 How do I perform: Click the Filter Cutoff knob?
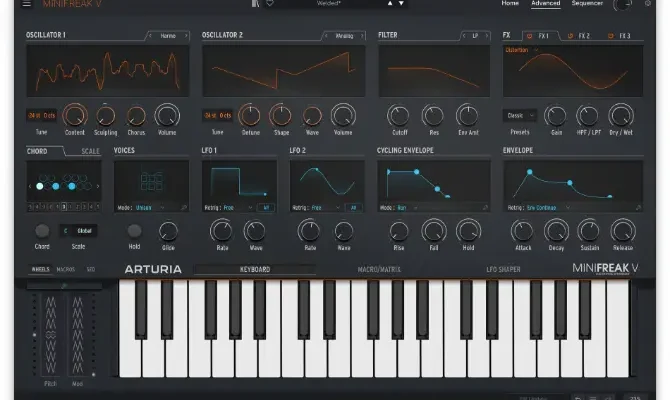pos(398,116)
